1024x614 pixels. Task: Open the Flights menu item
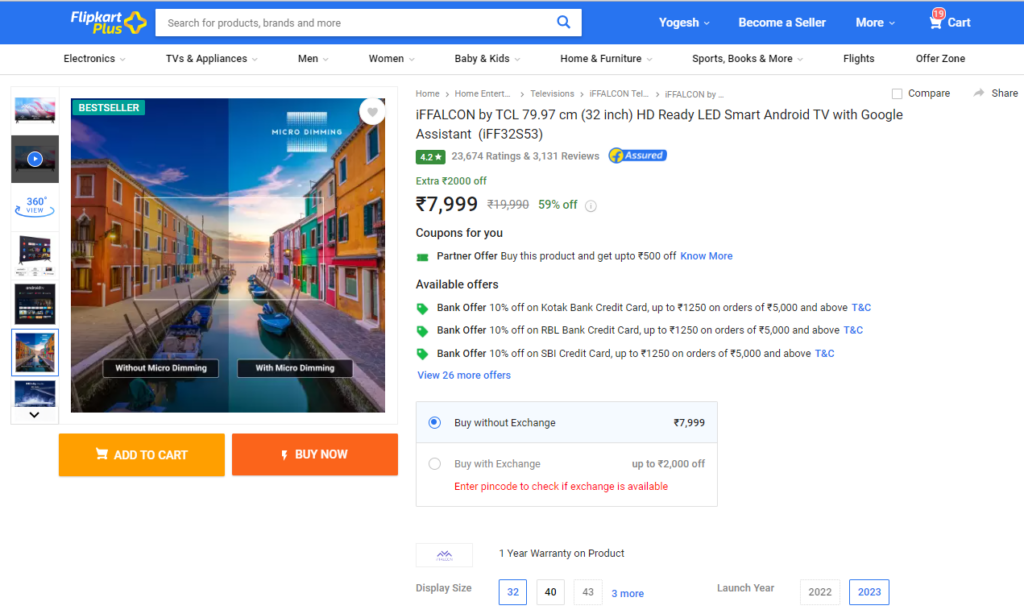click(x=858, y=59)
